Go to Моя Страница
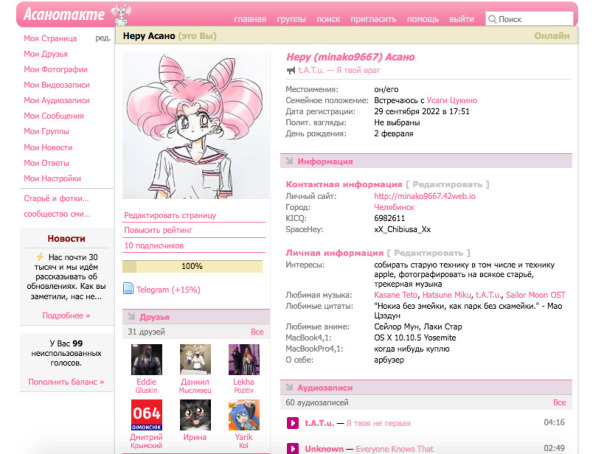This screenshot has width=604, height=454. [x=50, y=39]
